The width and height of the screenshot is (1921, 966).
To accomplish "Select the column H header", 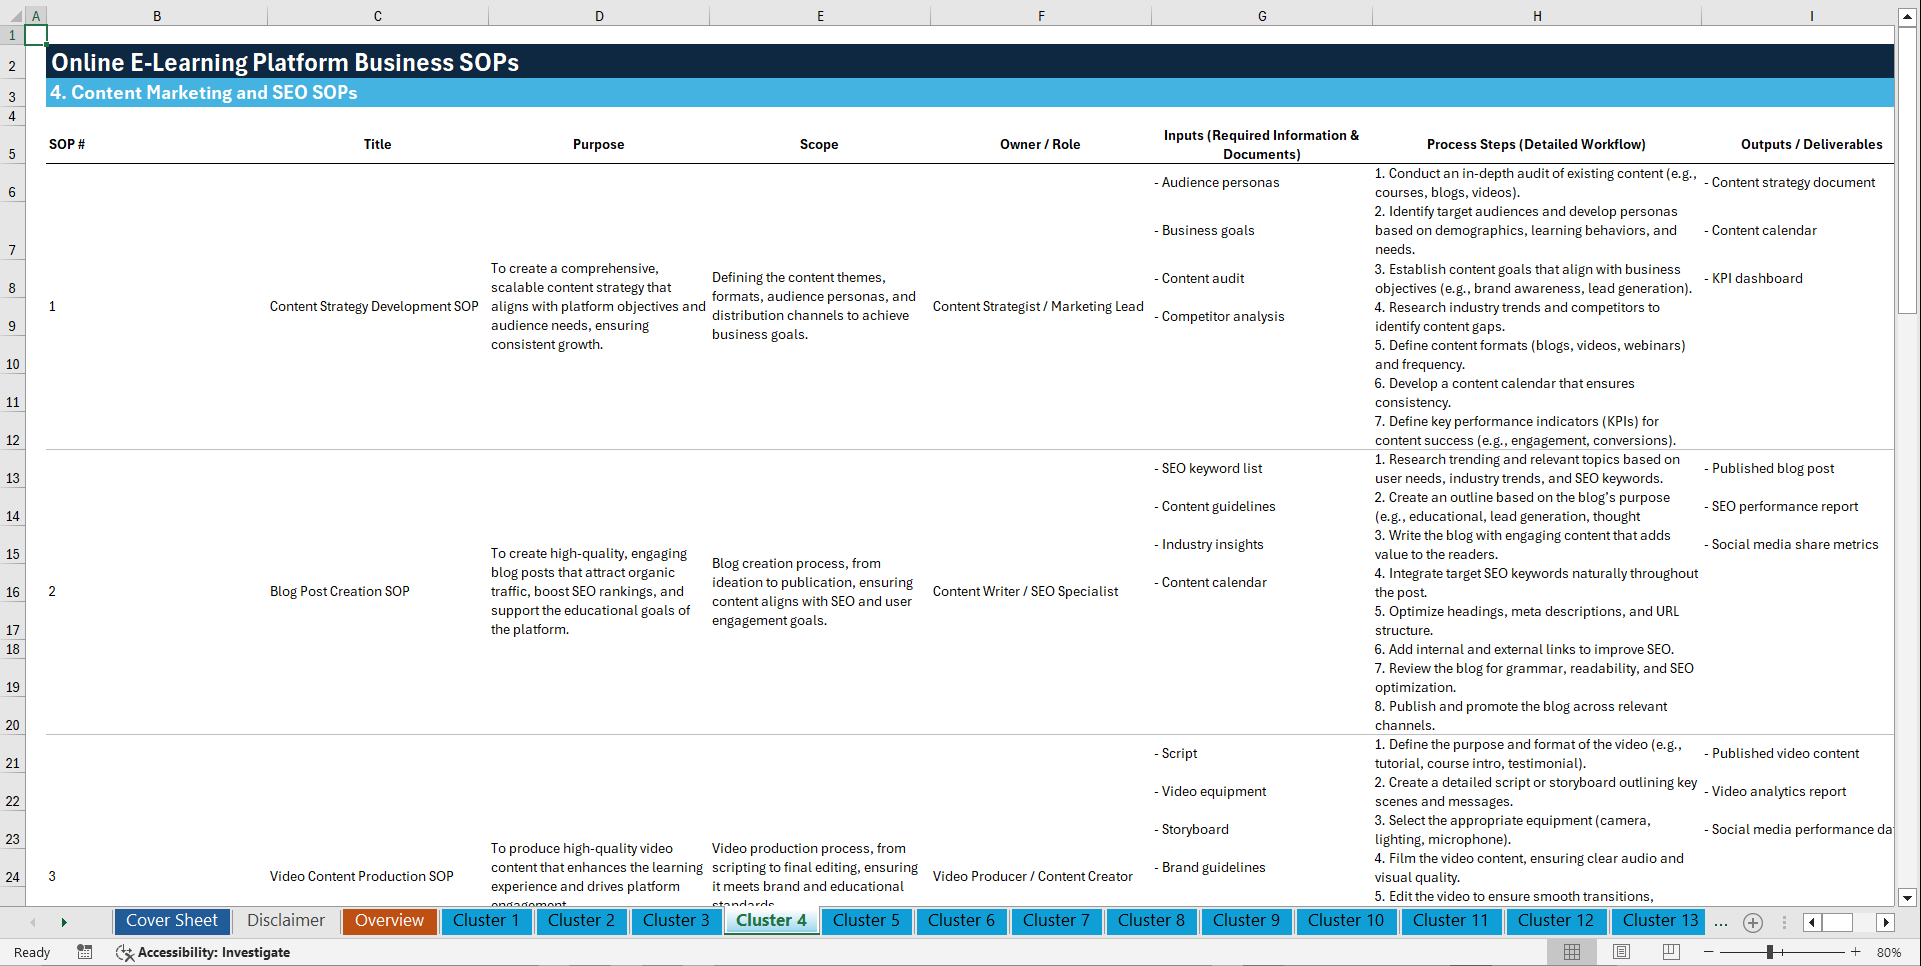I will (1537, 15).
